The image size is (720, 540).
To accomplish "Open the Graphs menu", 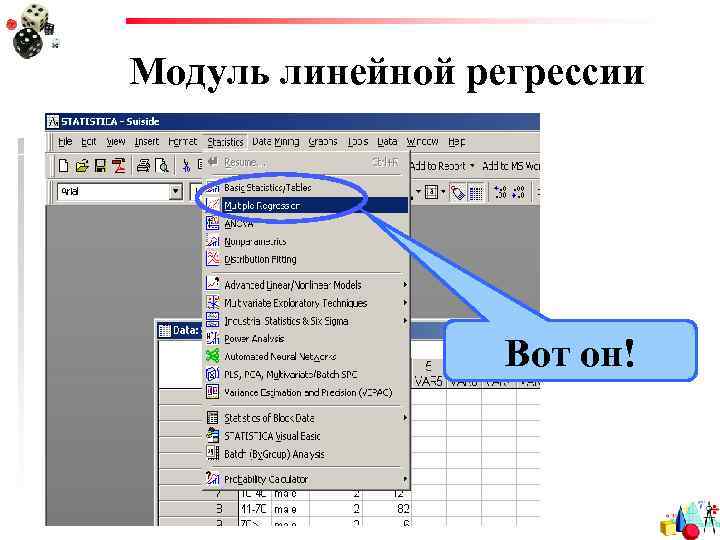I will tap(323, 142).
